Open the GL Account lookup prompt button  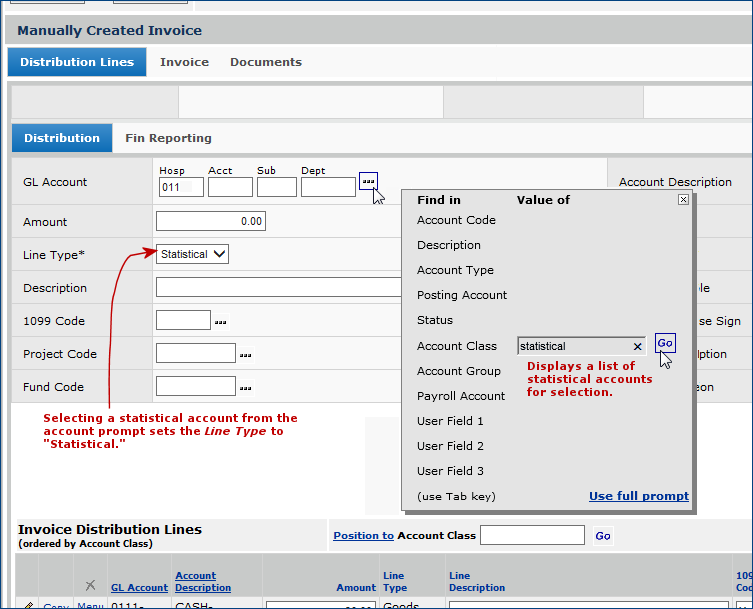(368, 181)
